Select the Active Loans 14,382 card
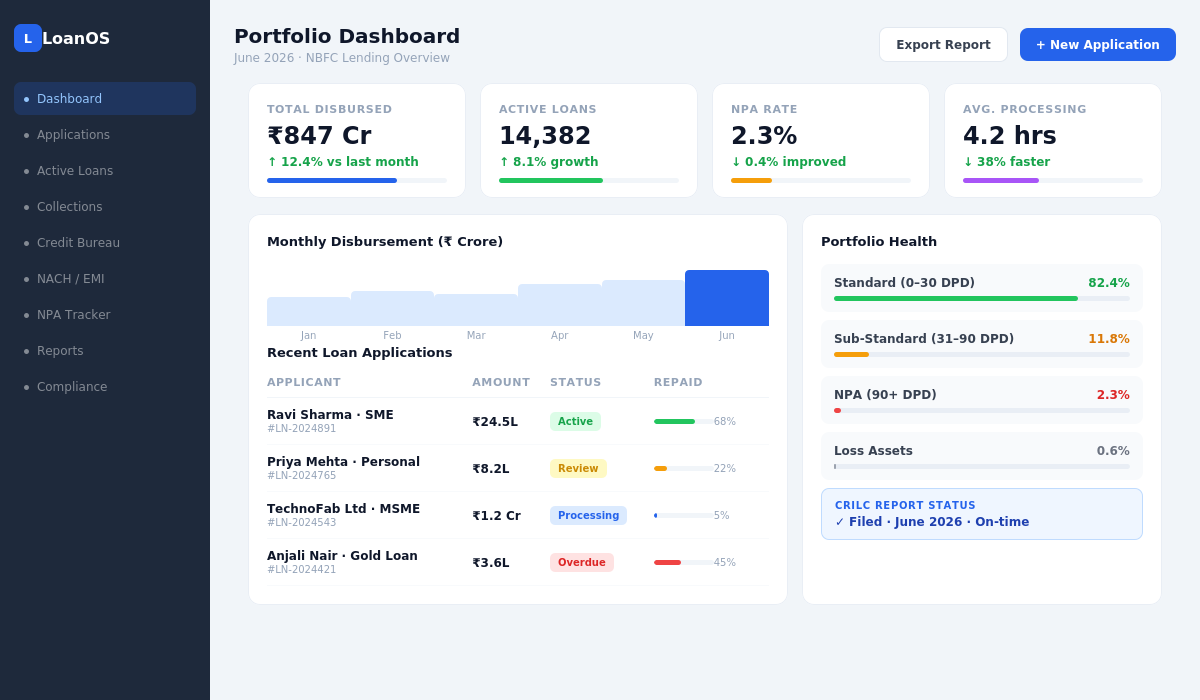The height and width of the screenshot is (700, 1200). click(x=589, y=141)
